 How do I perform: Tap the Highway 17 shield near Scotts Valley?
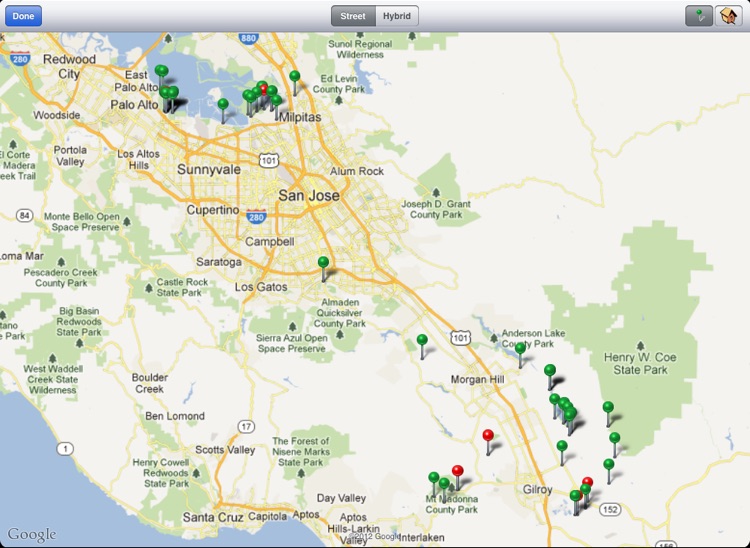(246, 427)
